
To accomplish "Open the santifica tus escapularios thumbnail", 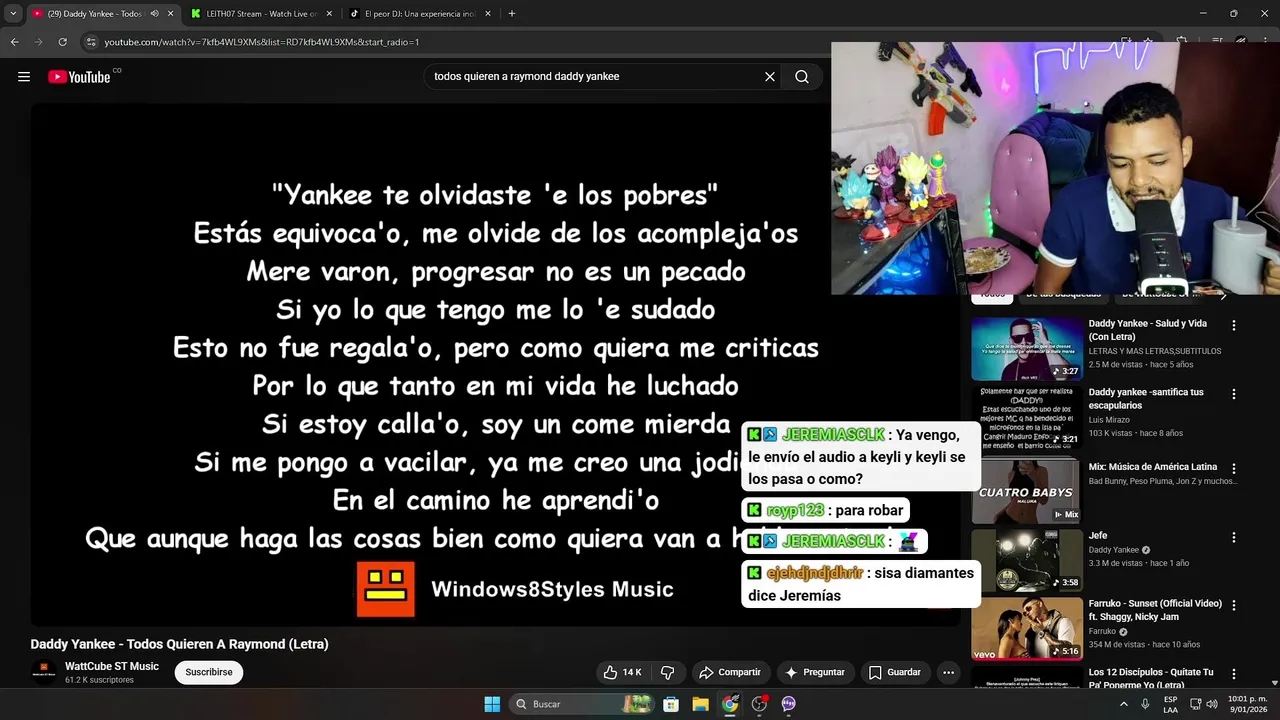I will (1027, 417).
